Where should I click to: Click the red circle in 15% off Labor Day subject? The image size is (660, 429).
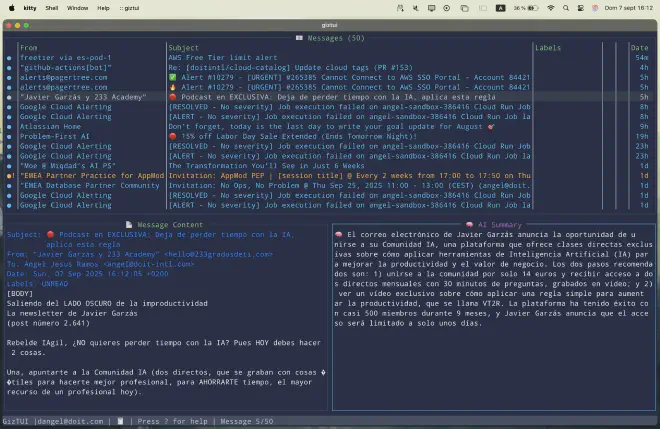coord(172,136)
